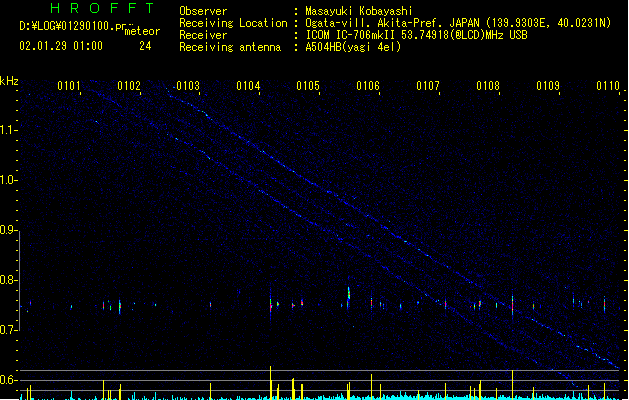Viewport: 629px width, 400px height.
Task: Click the 0108 time marker
Action: pyautogui.click(x=488, y=86)
